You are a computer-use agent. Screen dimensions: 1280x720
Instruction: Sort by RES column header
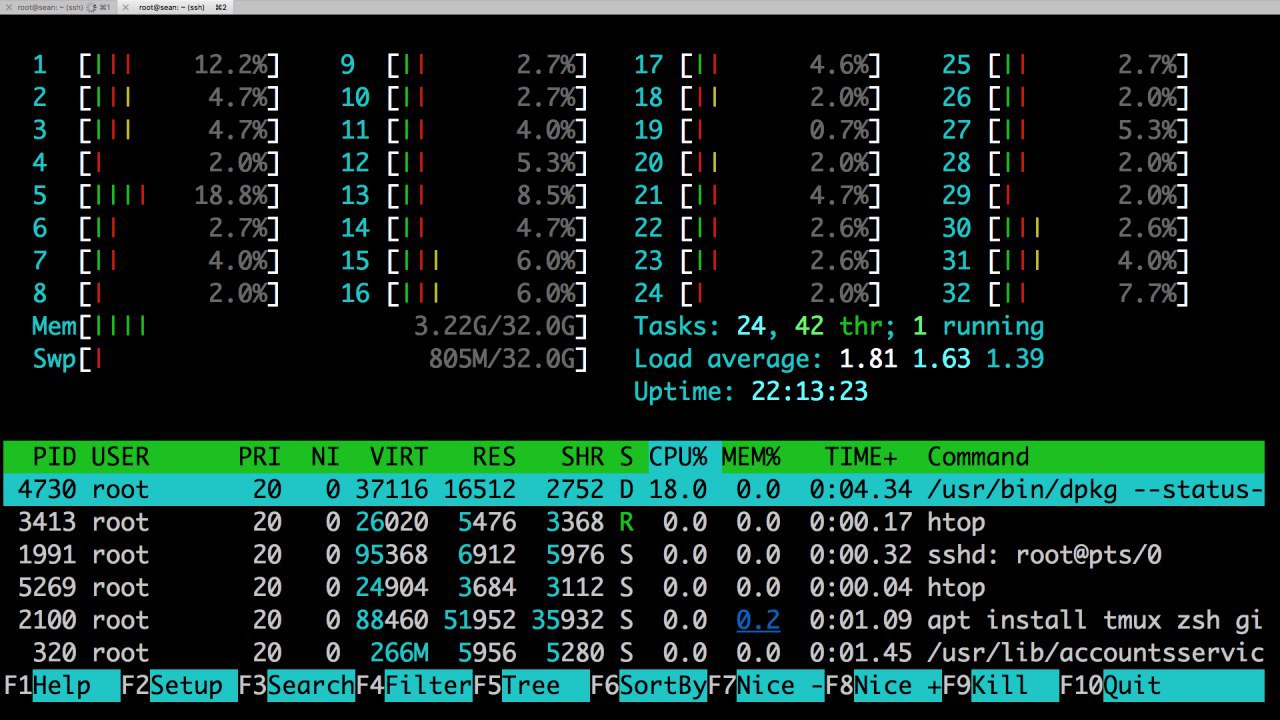(494, 457)
